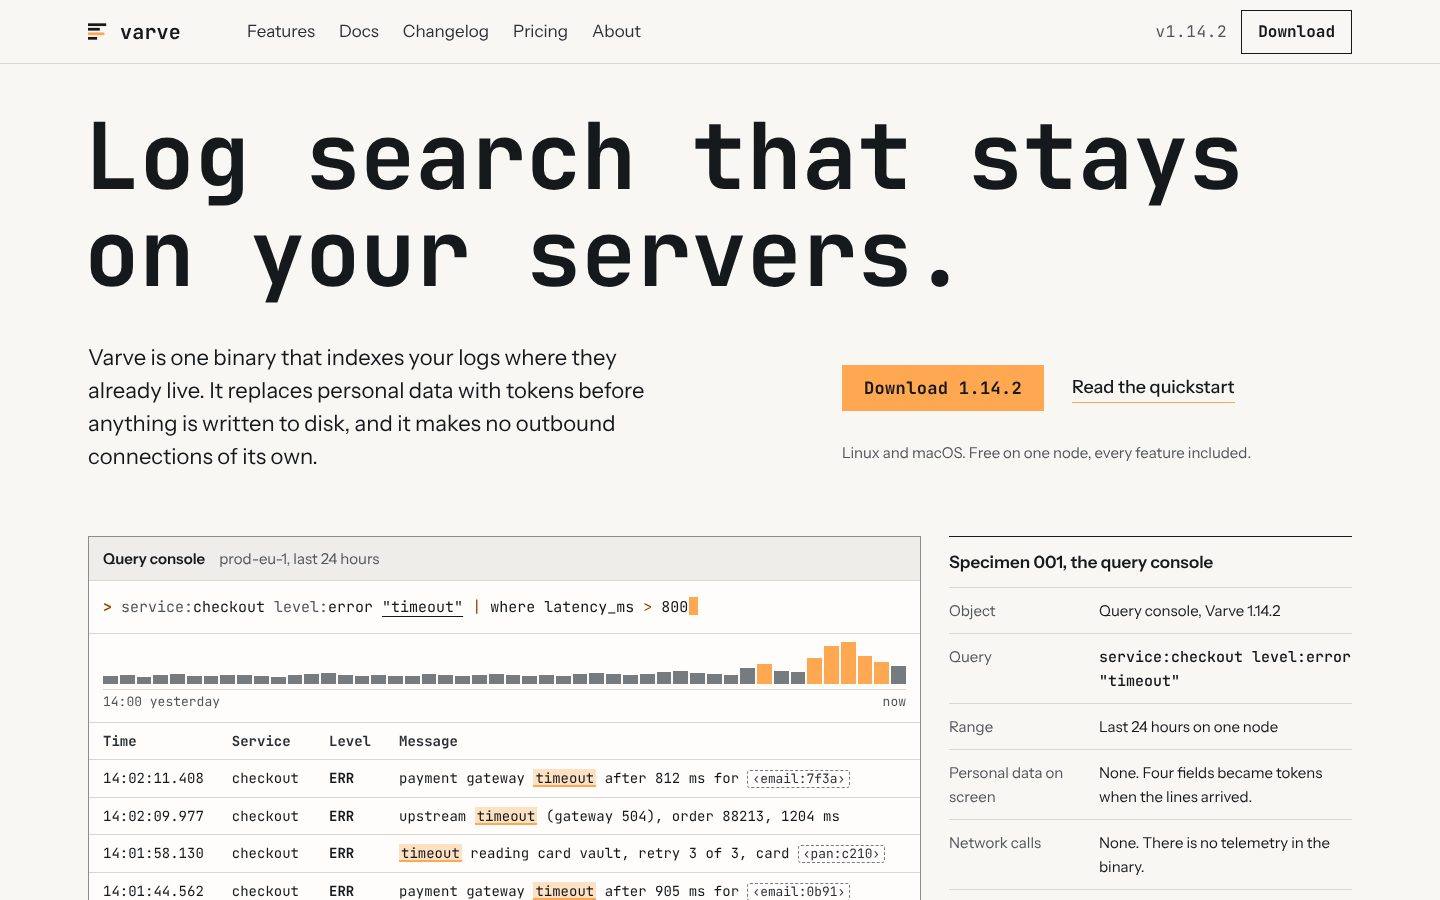
Task: Click the Time column header
Action: click(x=120, y=741)
